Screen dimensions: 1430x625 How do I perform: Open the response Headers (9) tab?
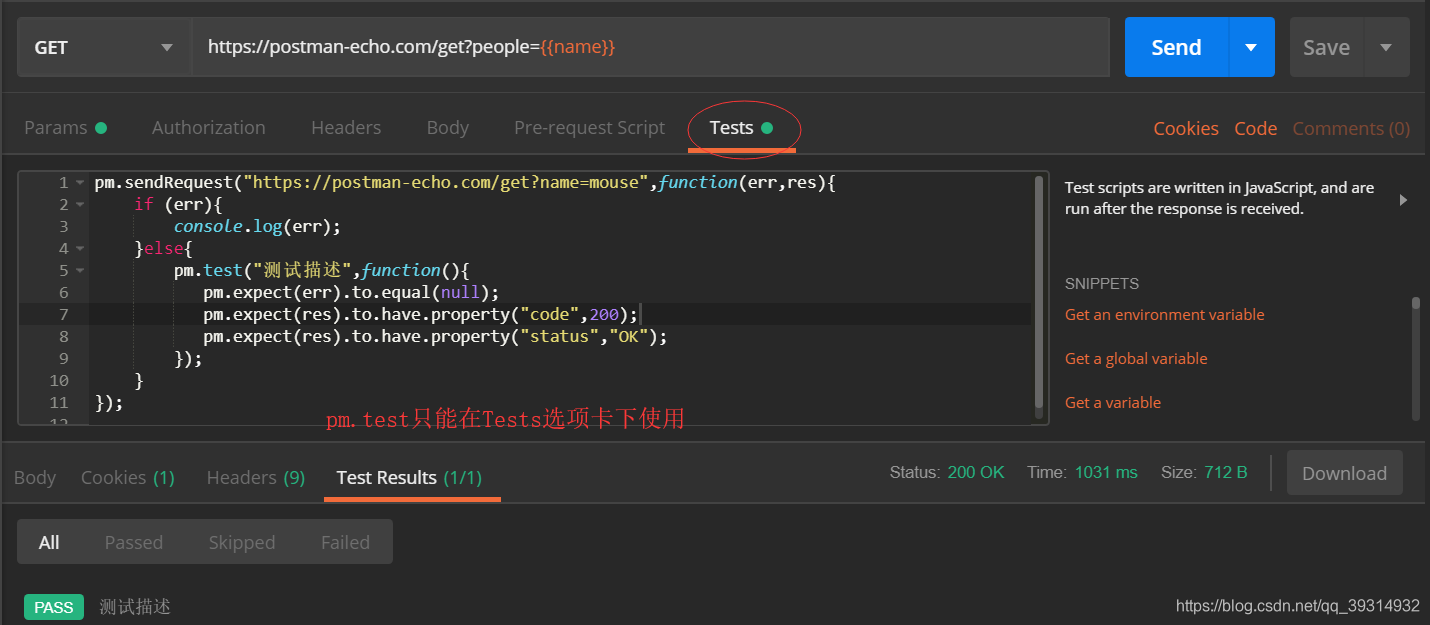click(256, 477)
